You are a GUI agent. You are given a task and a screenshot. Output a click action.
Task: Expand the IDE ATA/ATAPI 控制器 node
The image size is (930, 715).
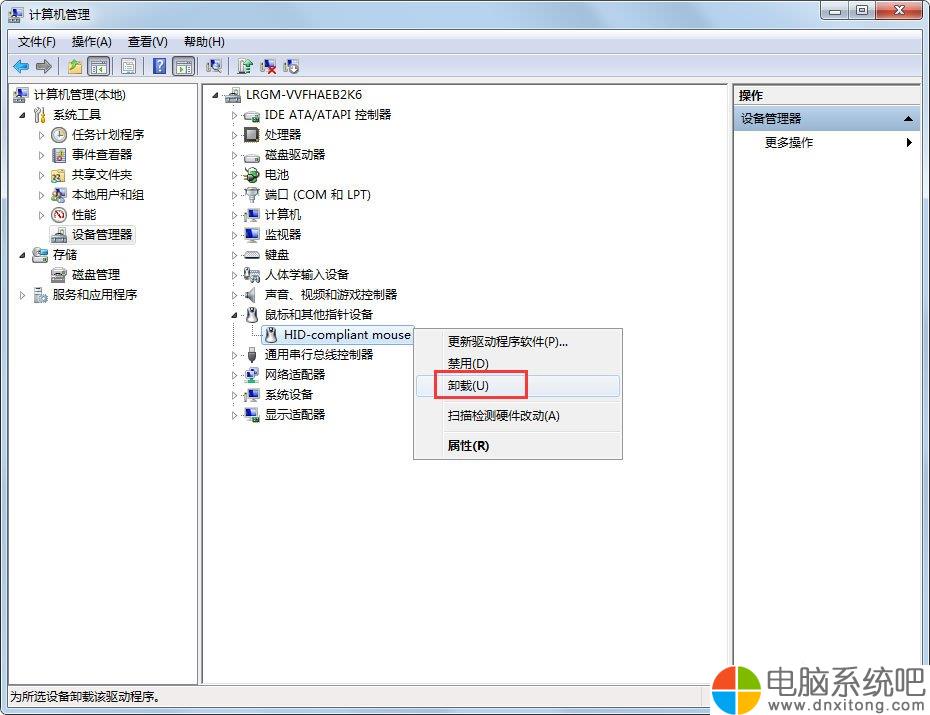(x=234, y=116)
